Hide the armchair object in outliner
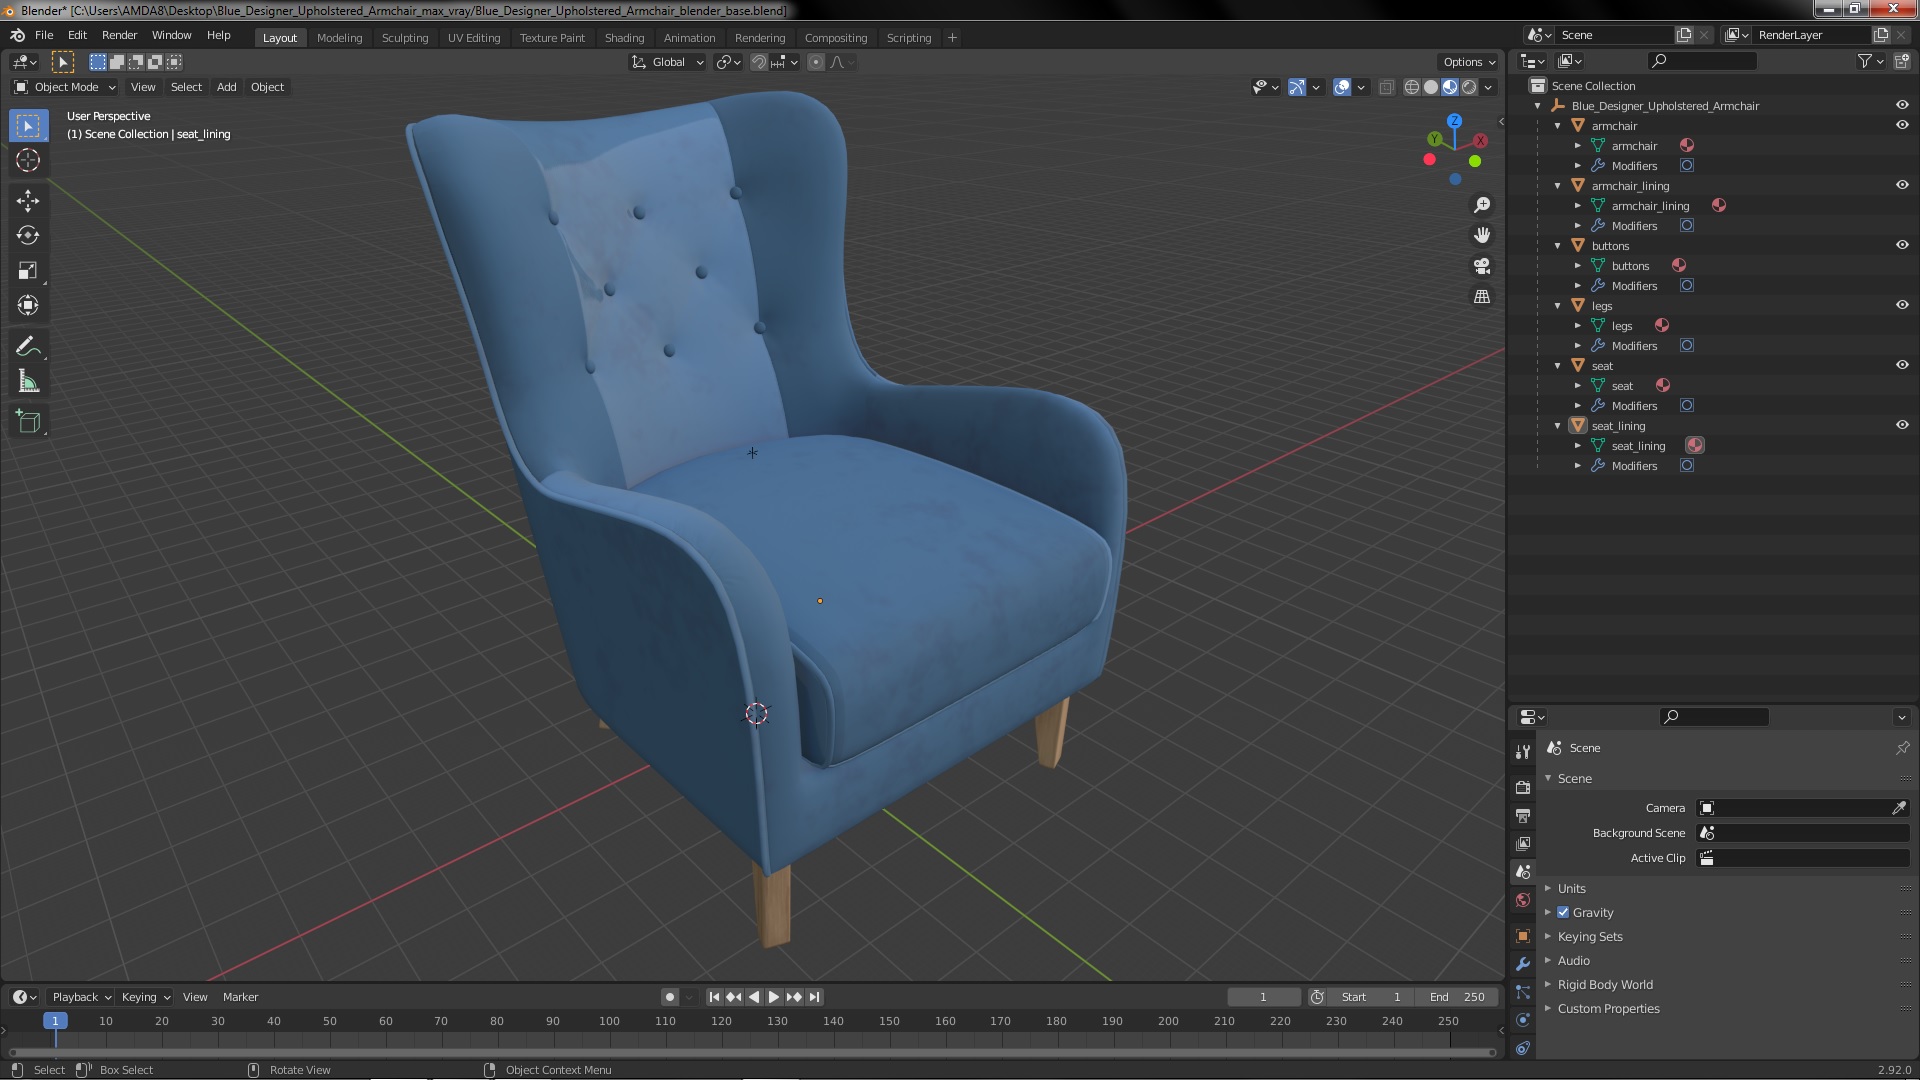The width and height of the screenshot is (1920, 1080). point(1902,125)
